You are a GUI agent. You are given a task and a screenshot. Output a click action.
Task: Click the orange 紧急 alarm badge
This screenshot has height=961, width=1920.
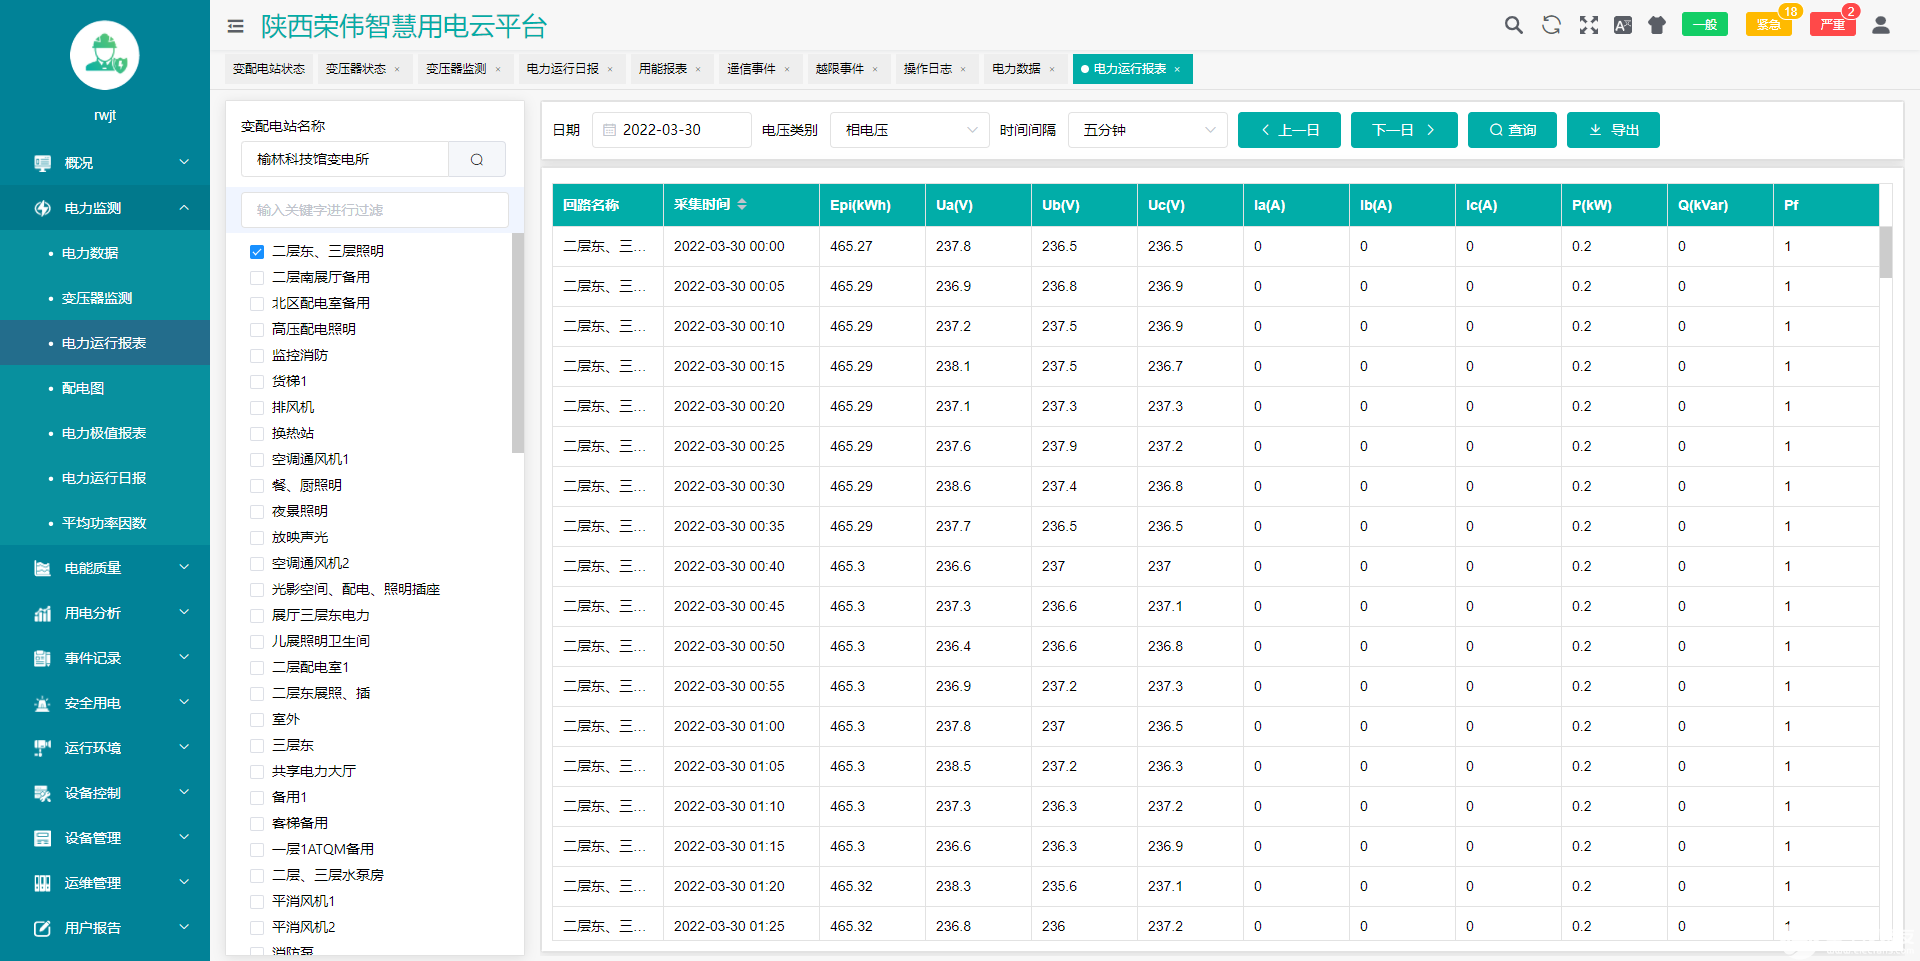click(1767, 25)
